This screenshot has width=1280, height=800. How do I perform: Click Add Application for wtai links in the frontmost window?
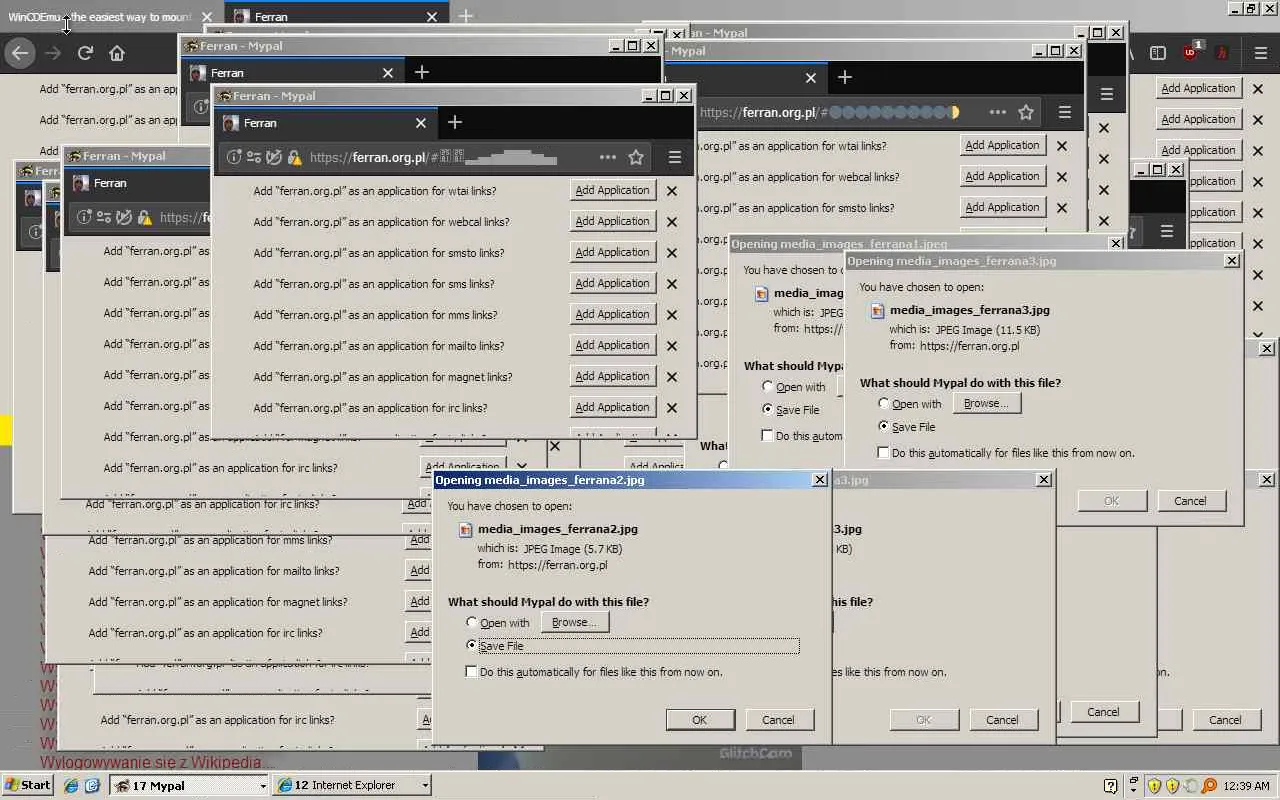(x=613, y=190)
